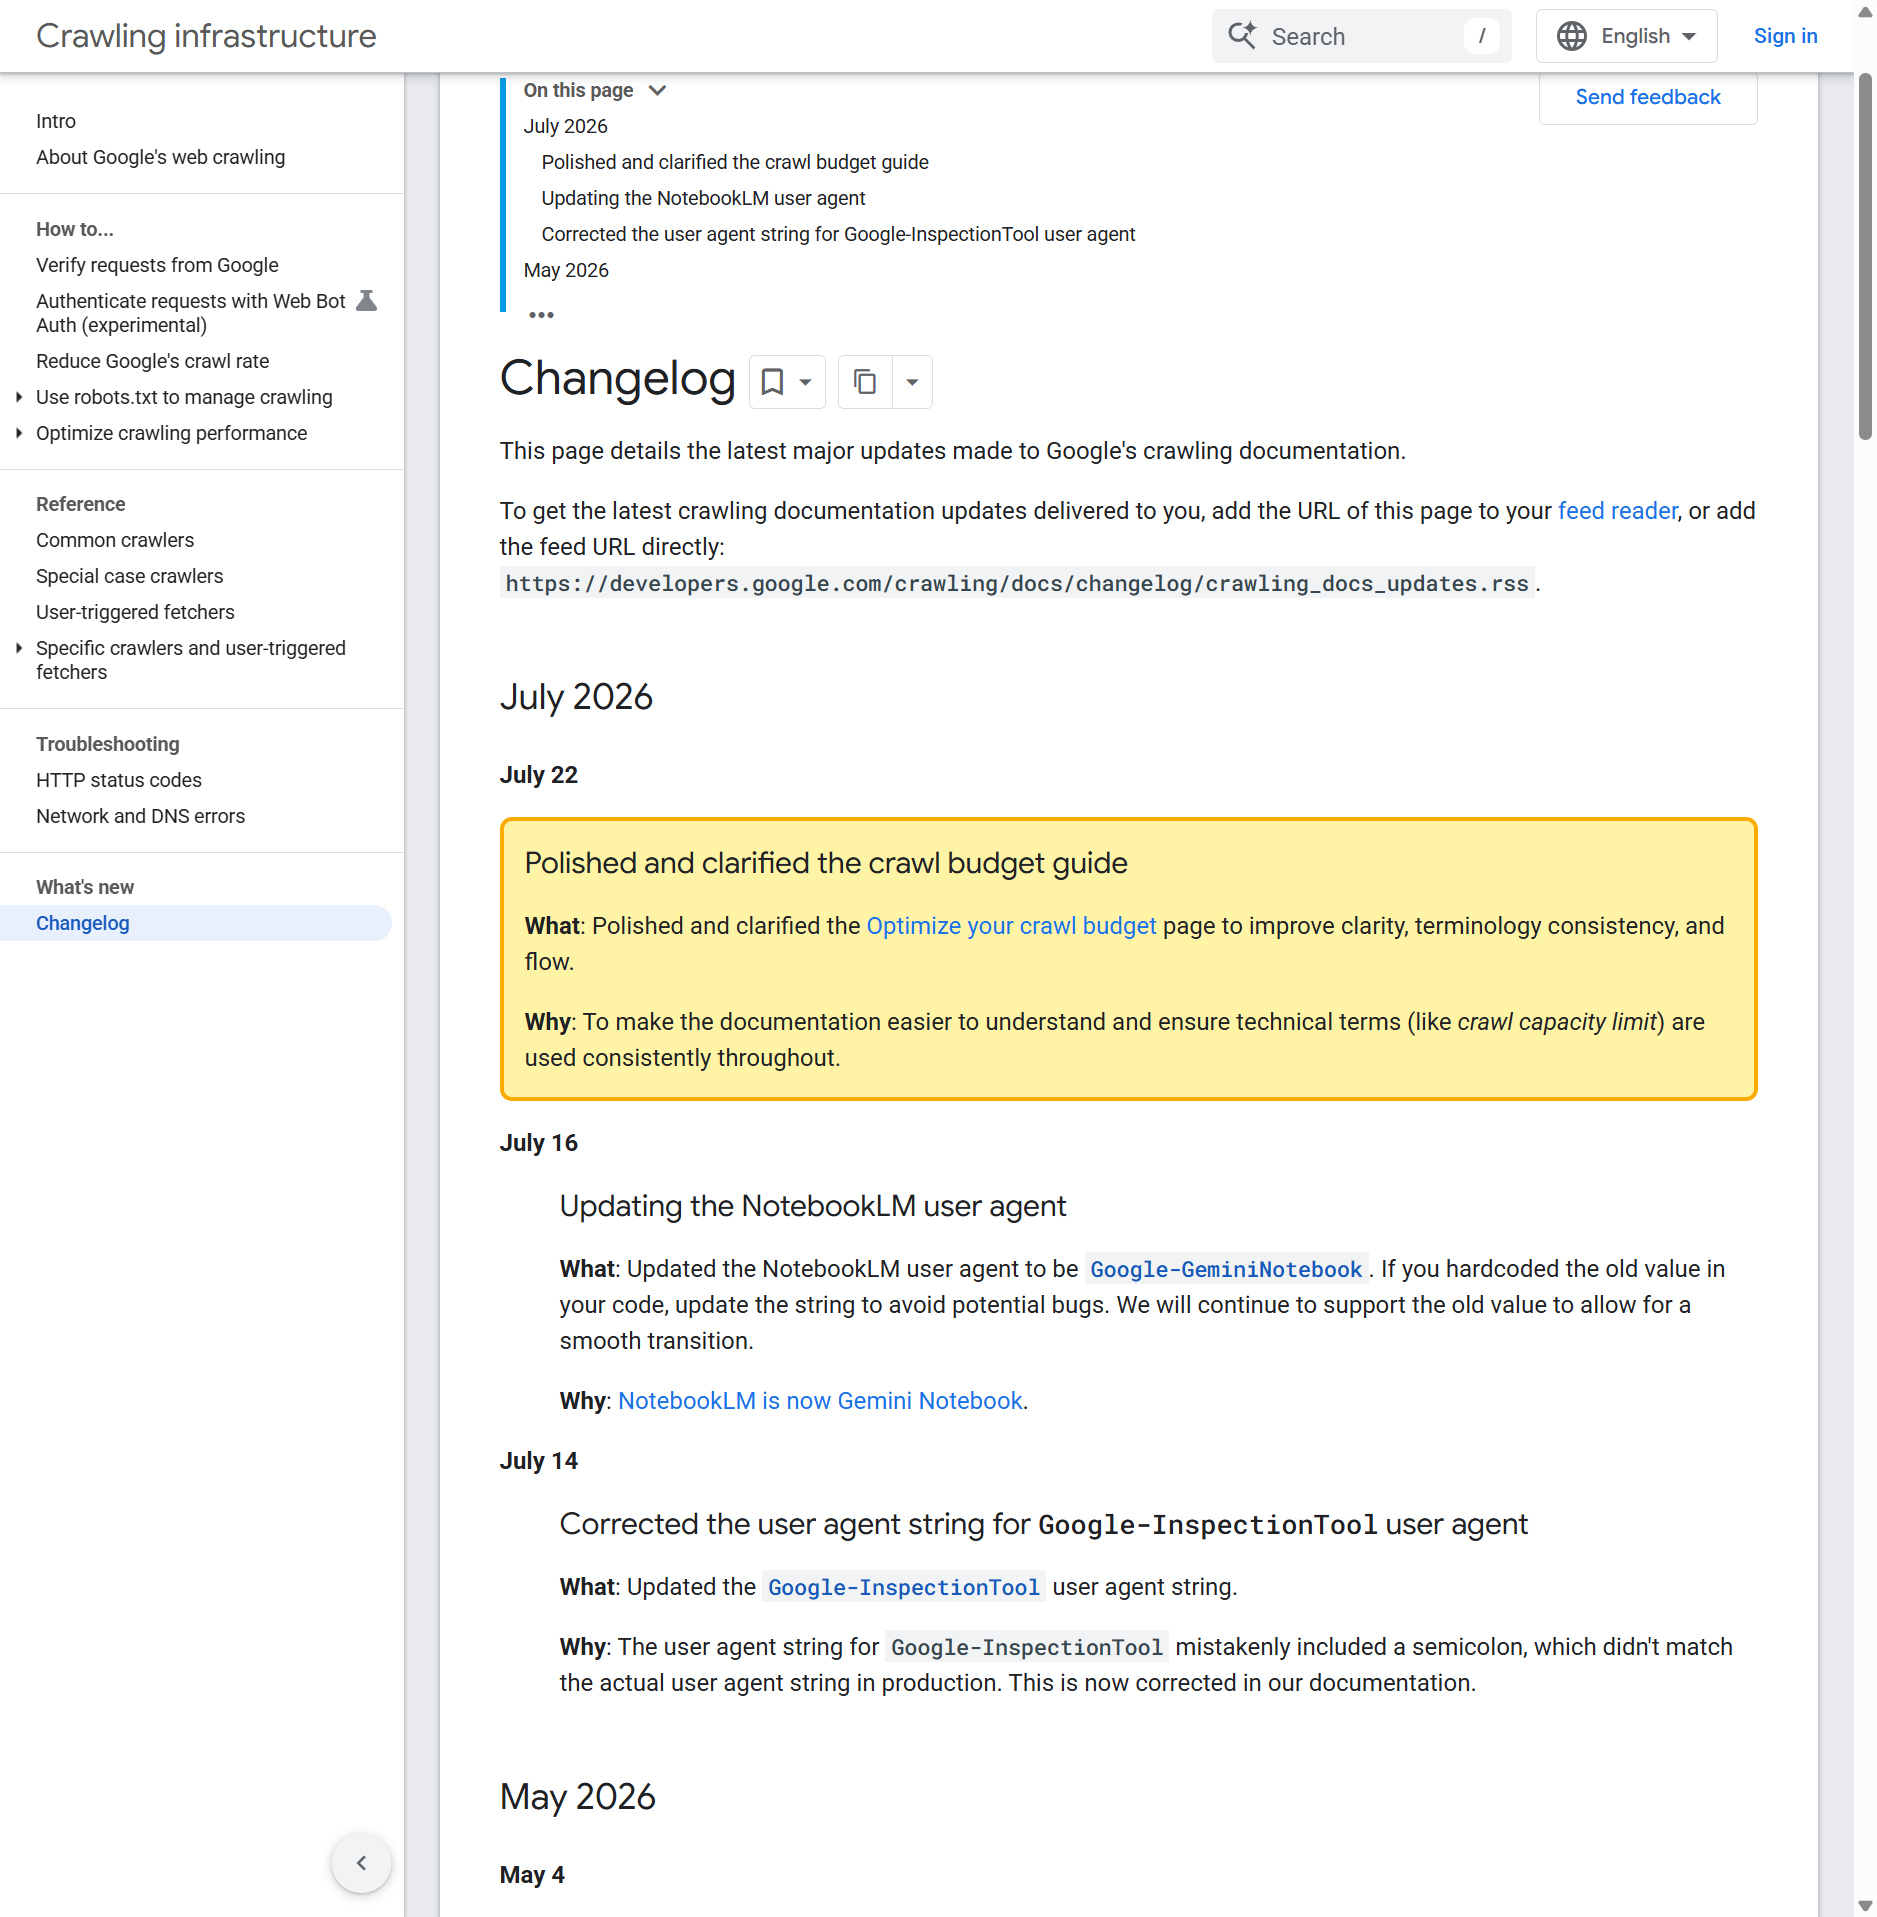Image resolution: width=1877 pixels, height=1917 pixels.
Task: Jump to Polished and clarified crawl budget guide
Action: [x=735, y=162]
